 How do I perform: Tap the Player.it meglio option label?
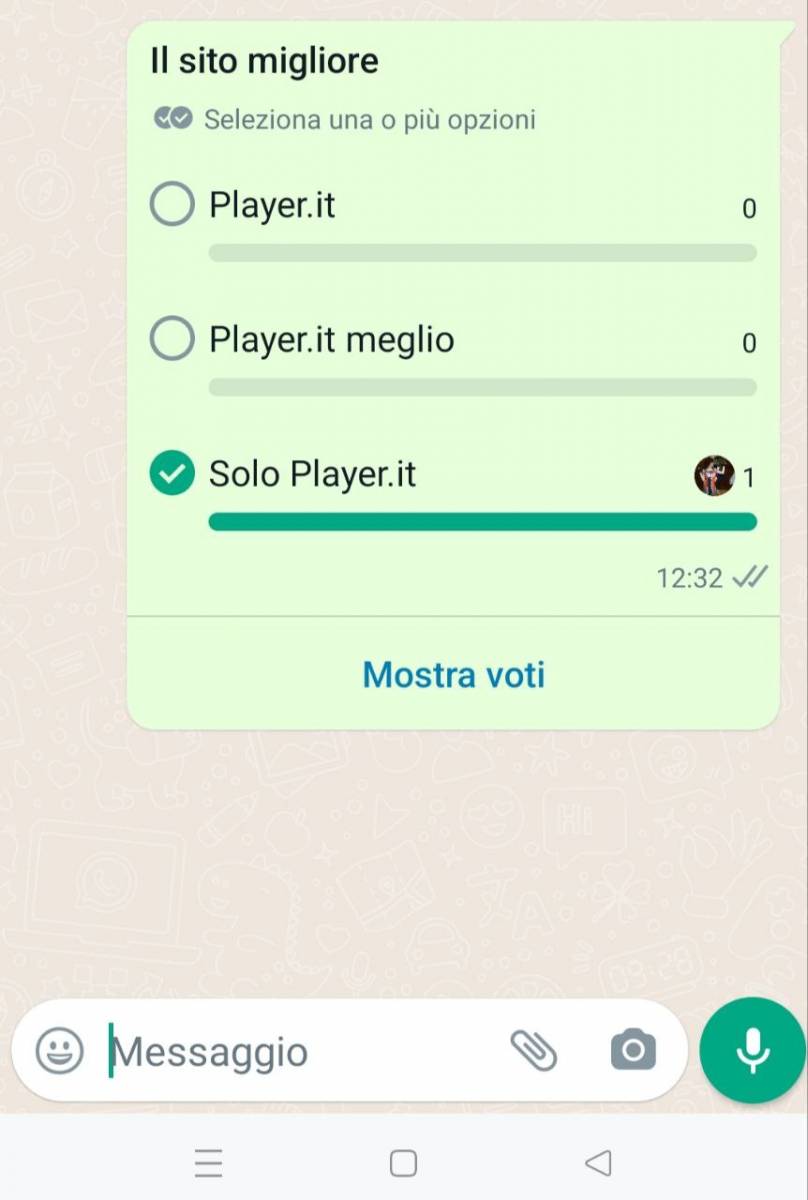point(331,340)
